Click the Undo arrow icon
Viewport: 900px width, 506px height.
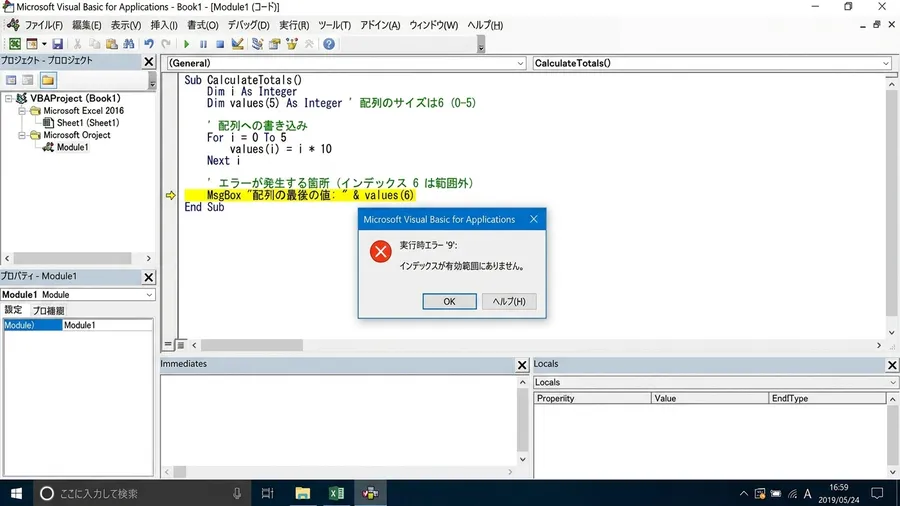(149, 44)
